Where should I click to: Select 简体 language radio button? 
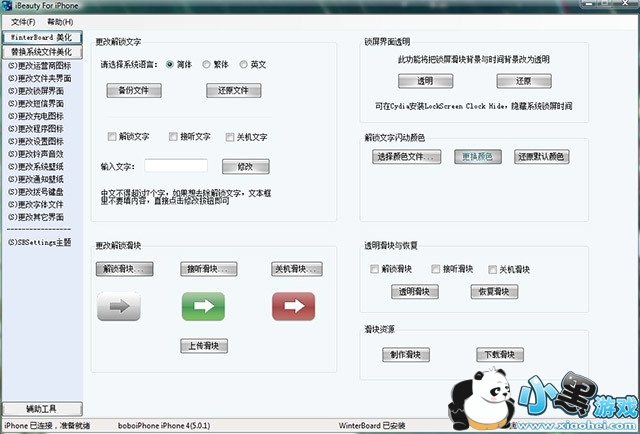(x=170, y=65)
